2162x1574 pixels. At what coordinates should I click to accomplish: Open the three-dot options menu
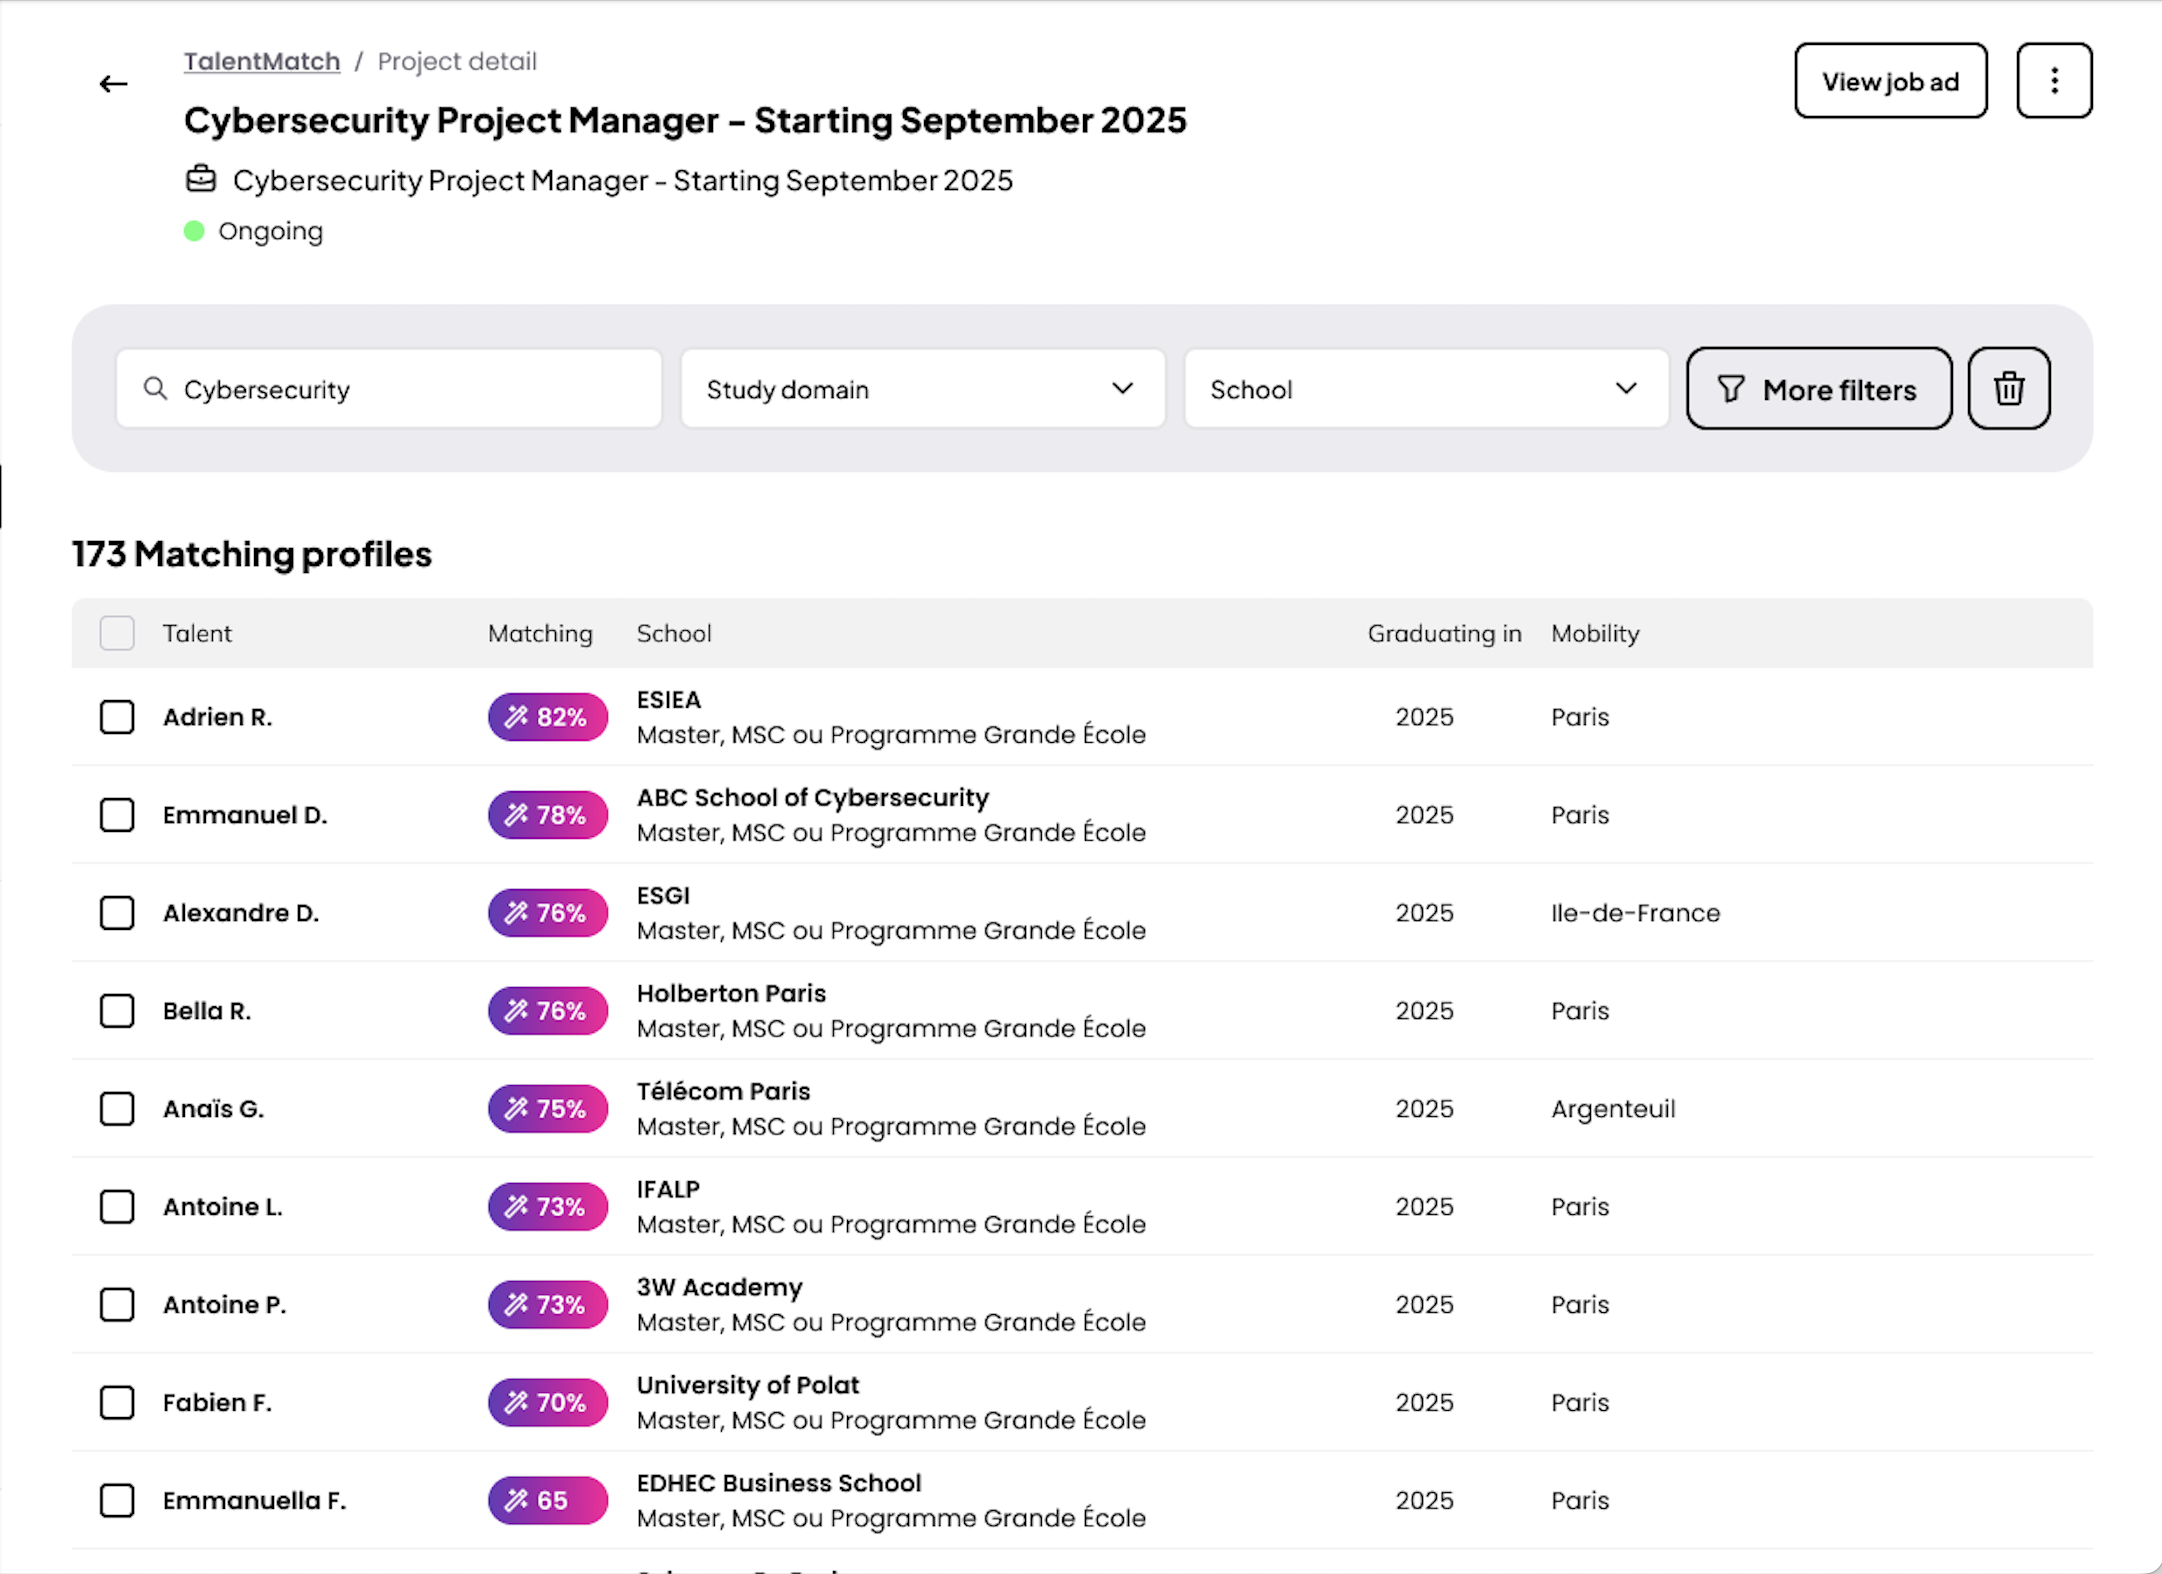(x=2054, y=81)
